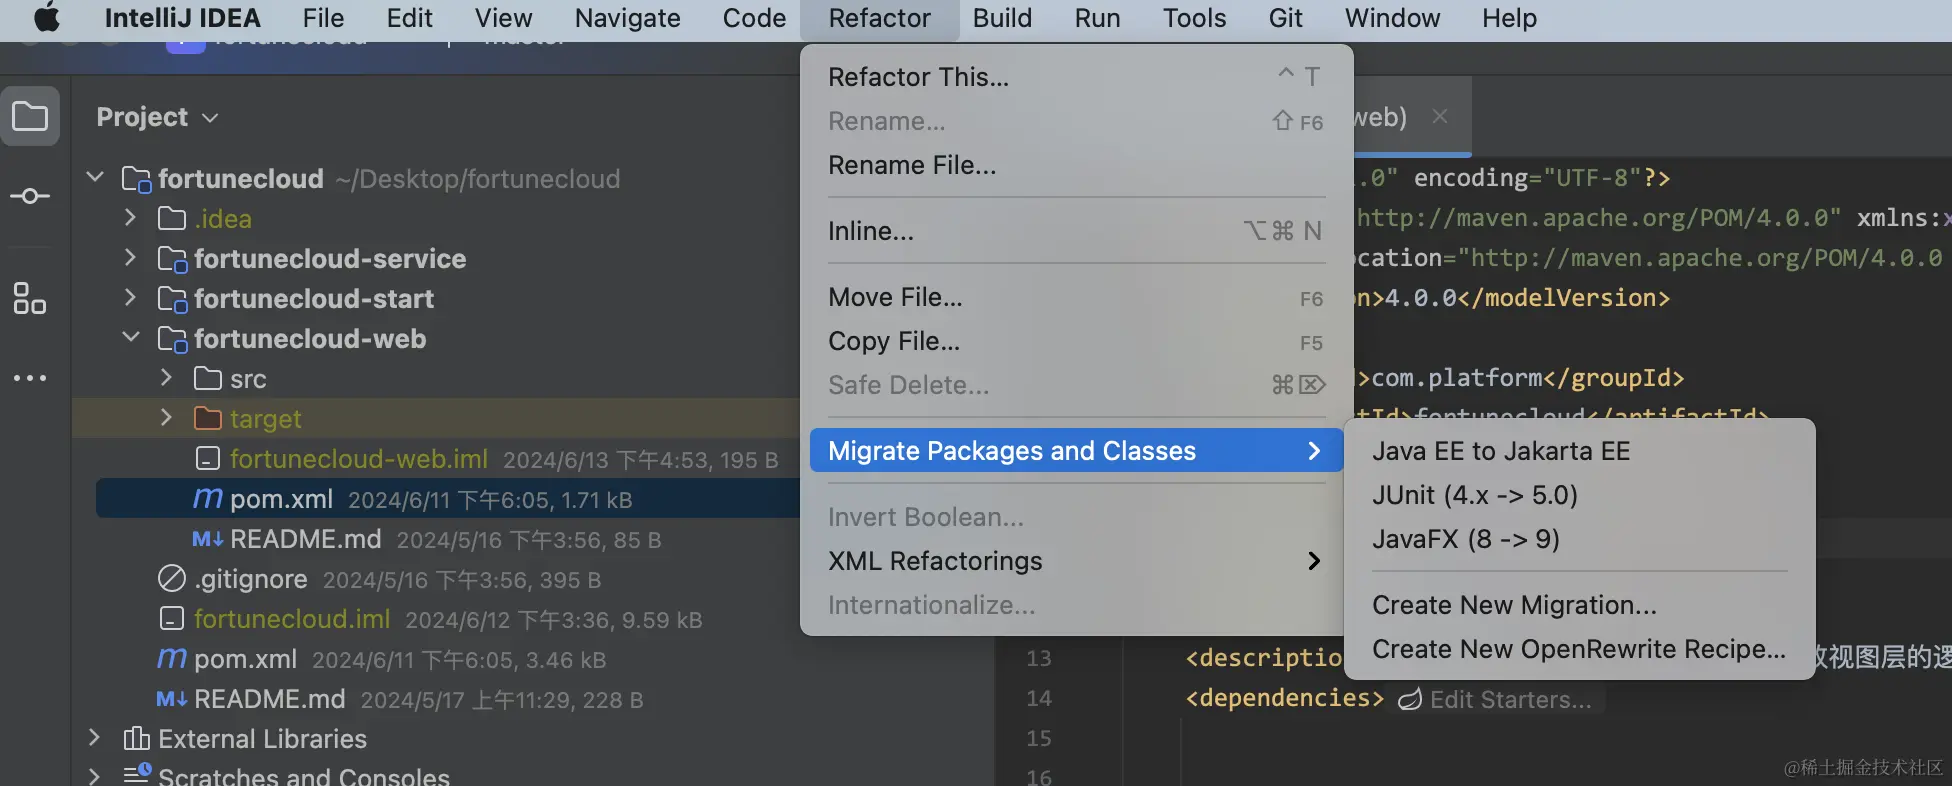This screenshot has height=786, width=1952.
Task: Open the Build menu
Action: click(x=1002, y=18)
